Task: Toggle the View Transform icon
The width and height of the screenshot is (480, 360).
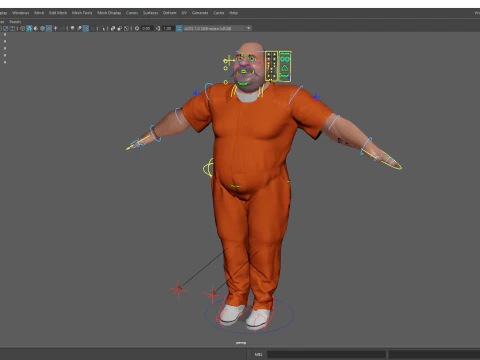Action: tap(179, 28)
